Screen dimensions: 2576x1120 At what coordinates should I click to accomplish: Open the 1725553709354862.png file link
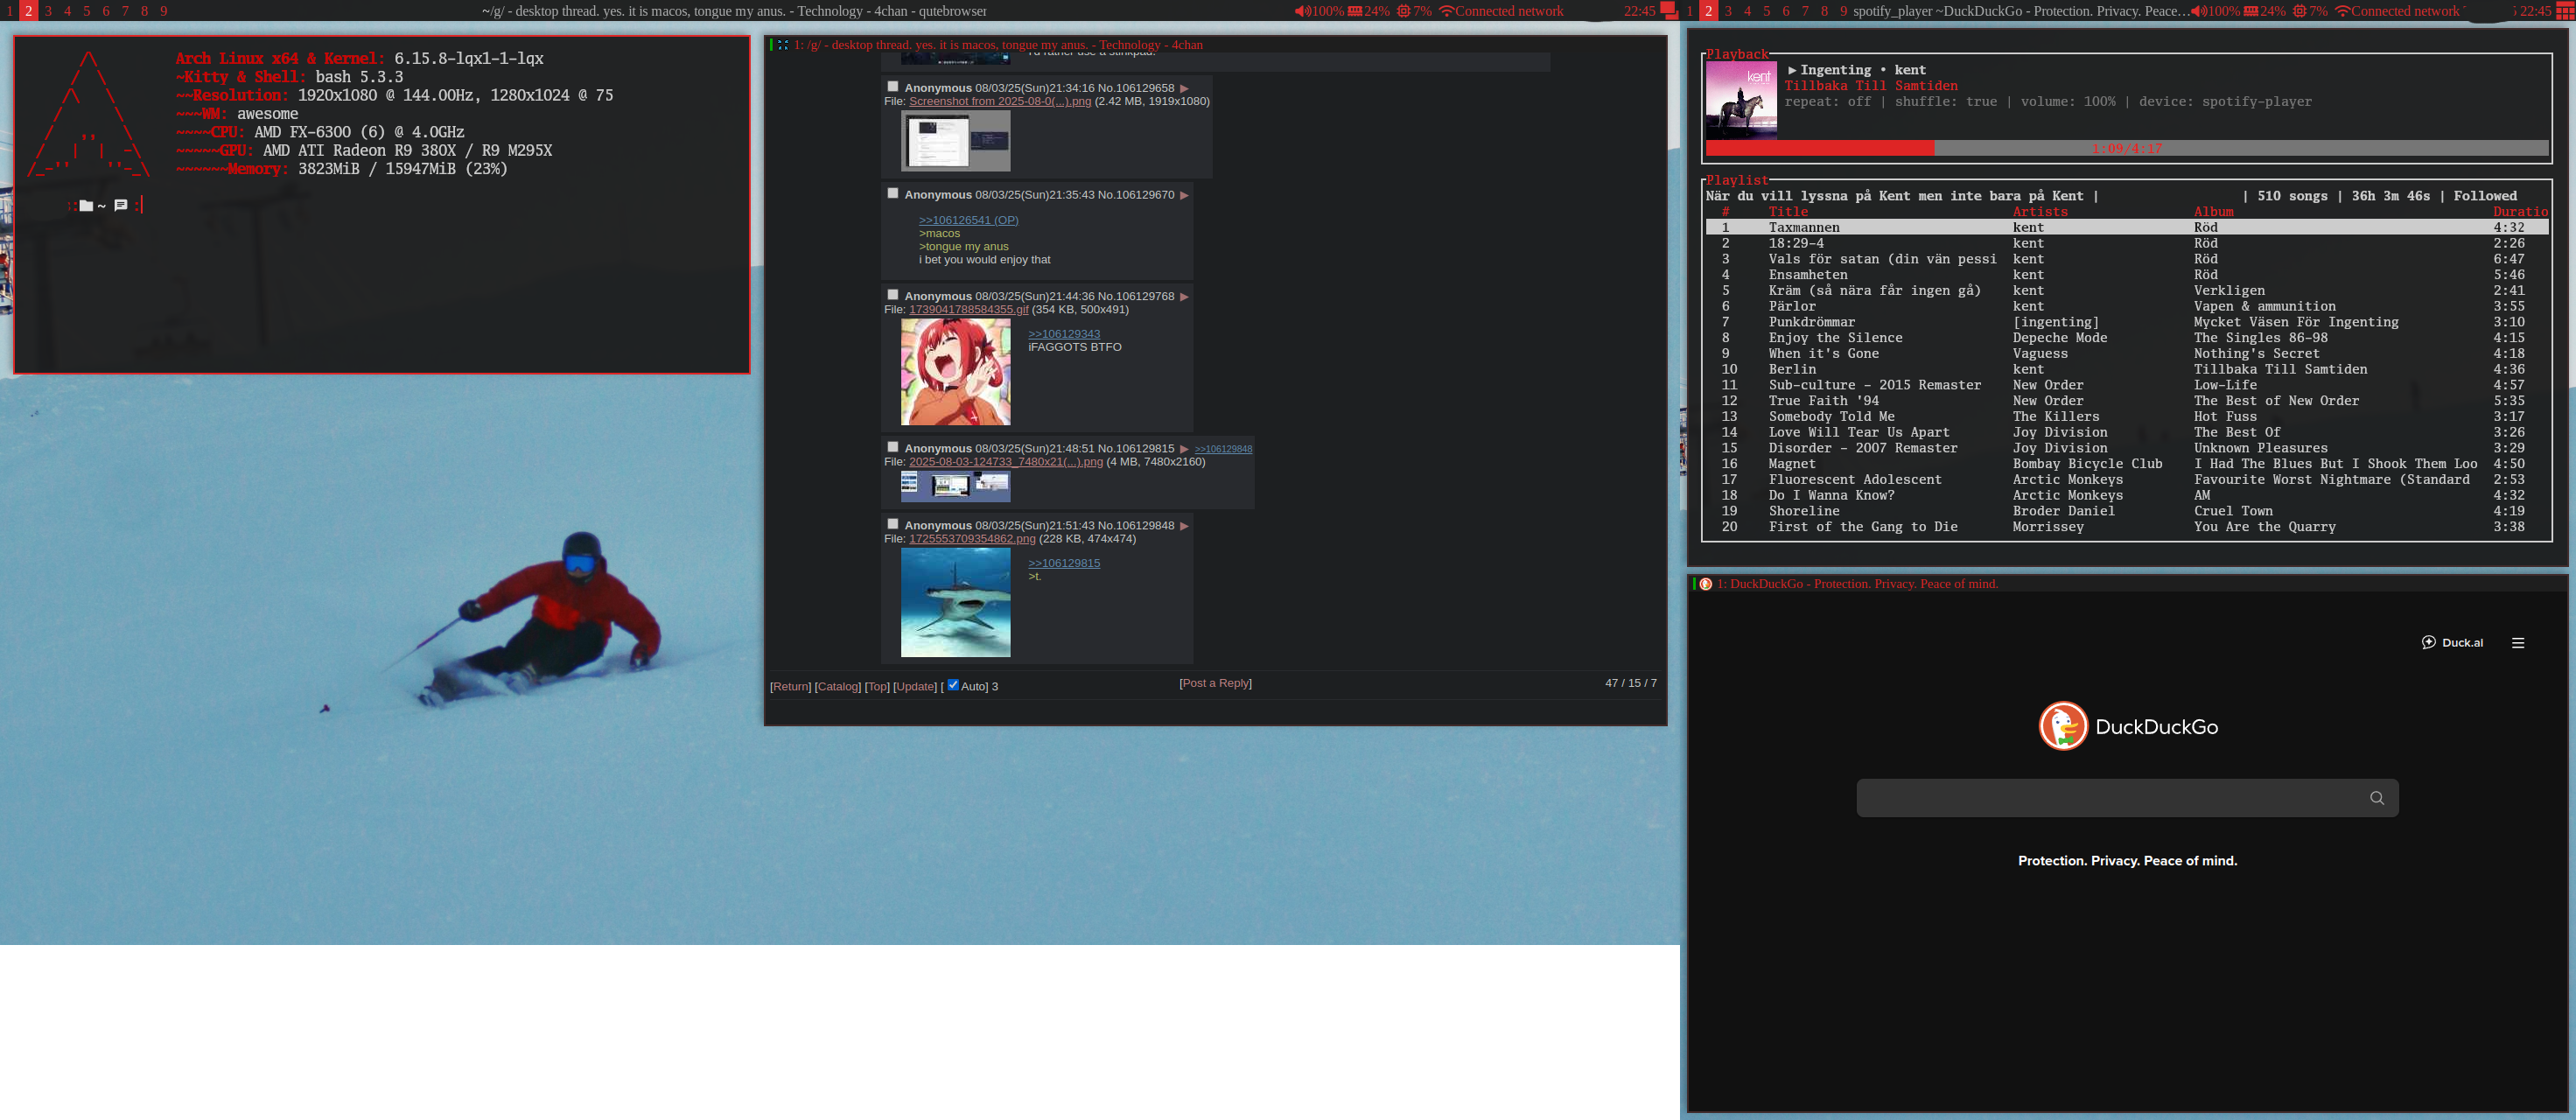pos(972,539)
